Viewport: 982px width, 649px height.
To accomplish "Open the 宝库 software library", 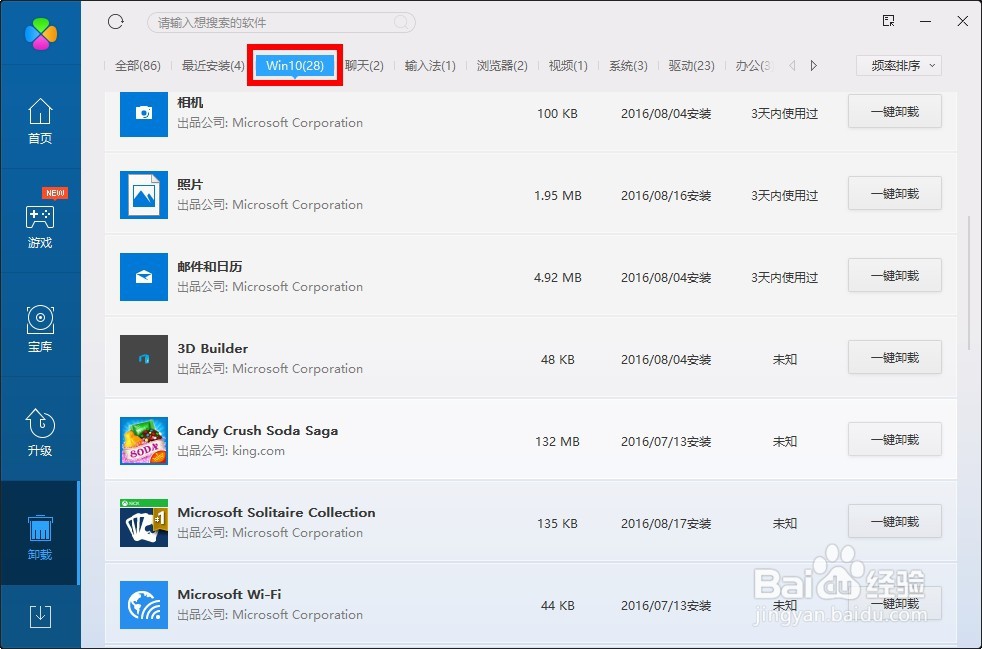I will [x=40, y=330].
